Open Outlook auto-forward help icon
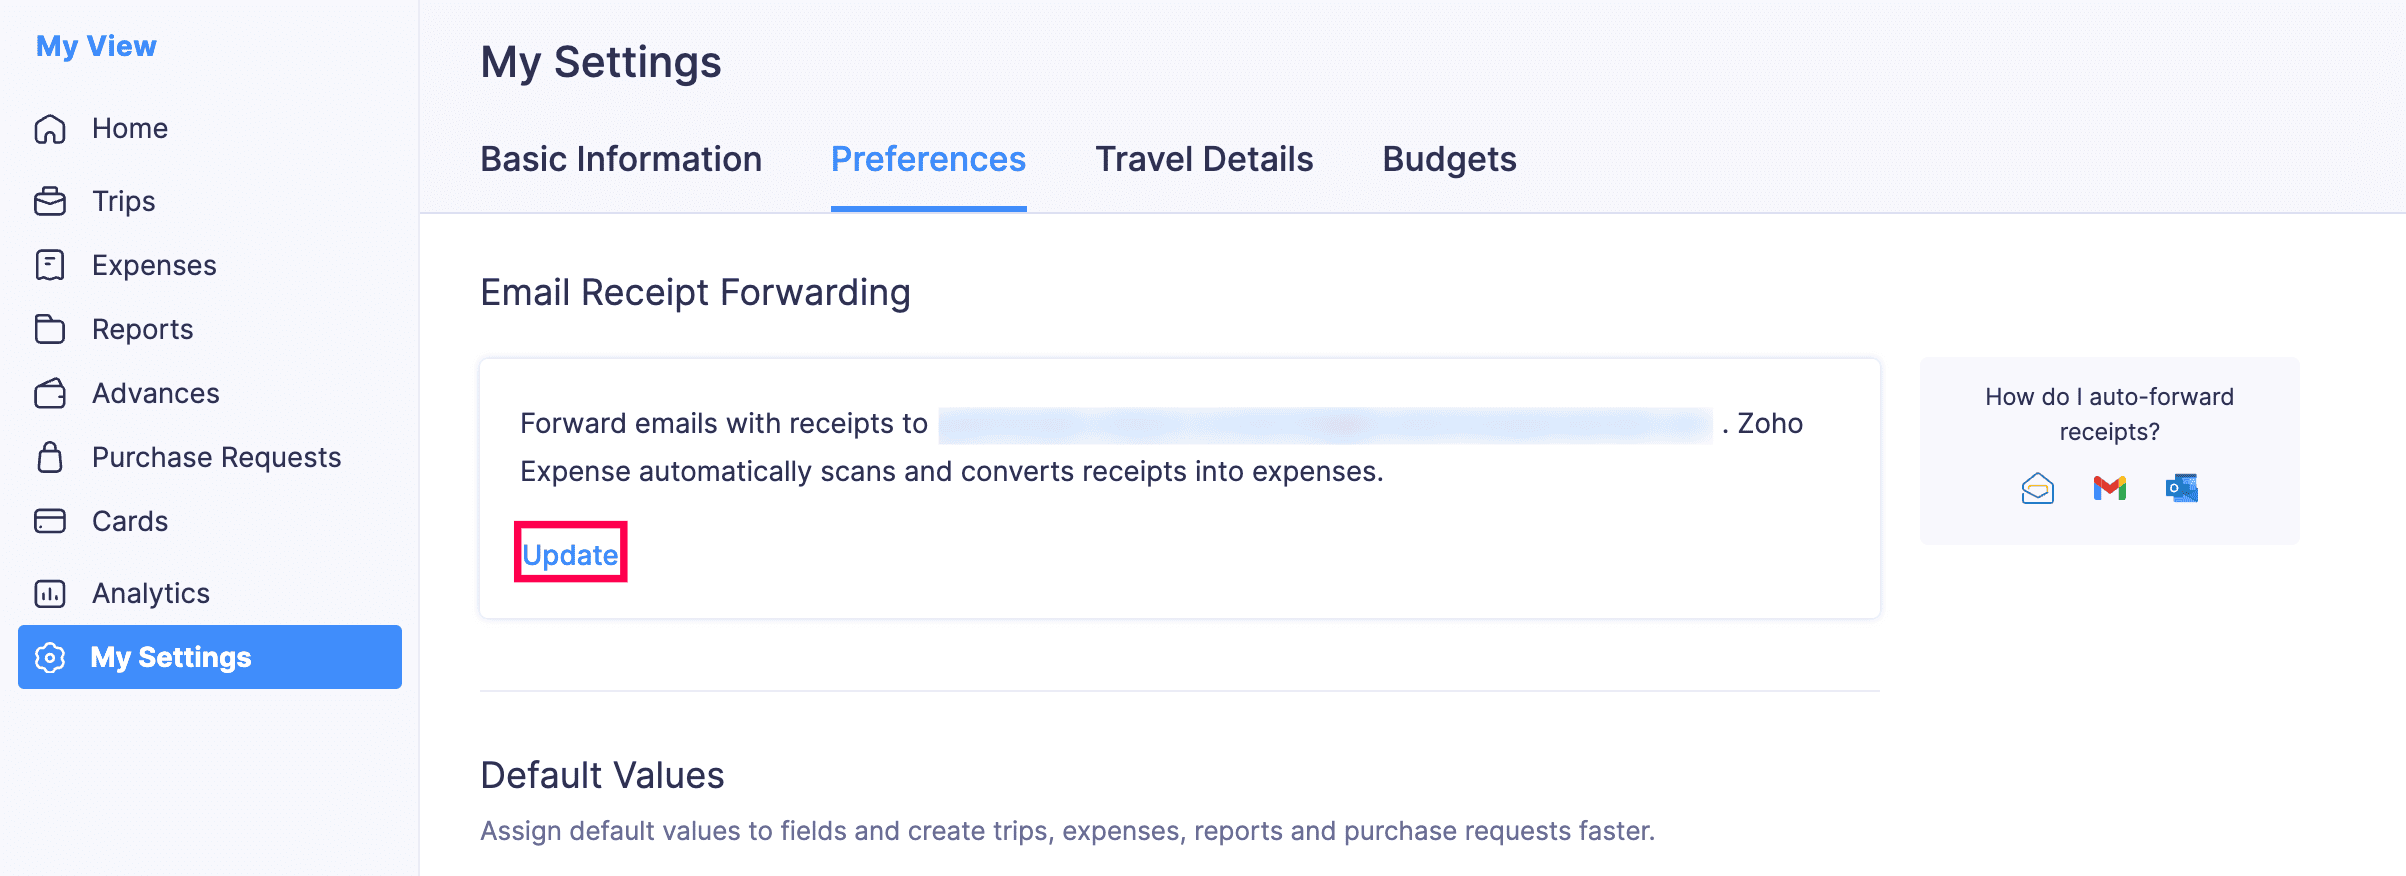Image resolution: width=2406 pixels, height=876 pixels. pyautogui.click(x=2181, y=488)
